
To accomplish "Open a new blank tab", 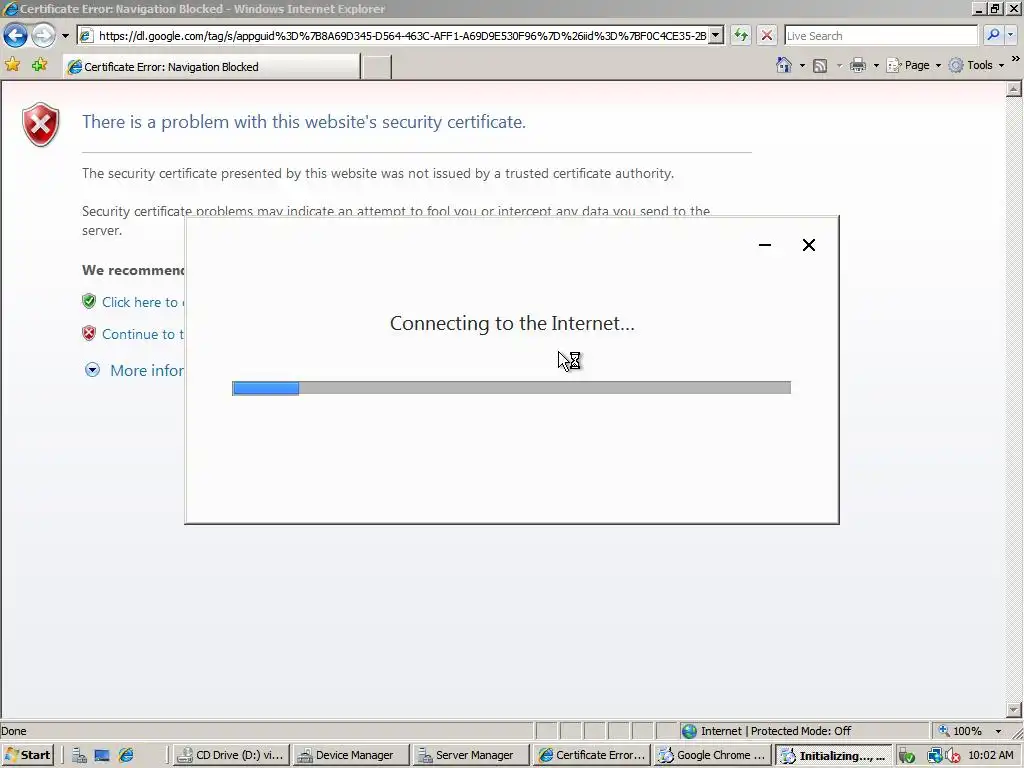I will click(x=377, y=67).
